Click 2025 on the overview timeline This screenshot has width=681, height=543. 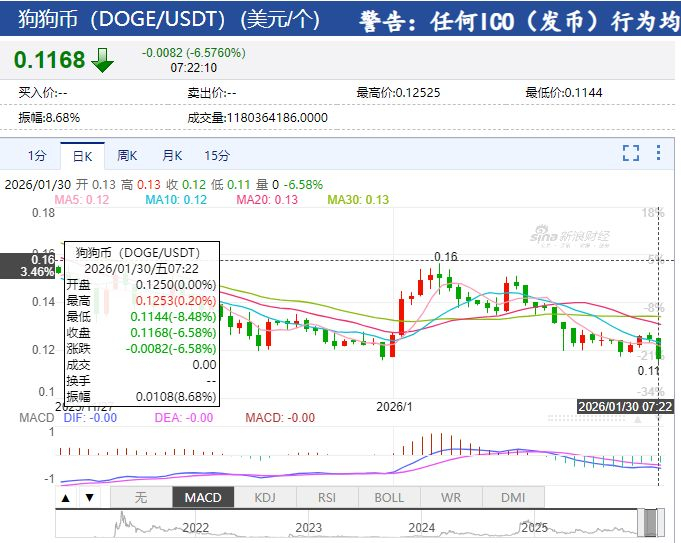534,528
